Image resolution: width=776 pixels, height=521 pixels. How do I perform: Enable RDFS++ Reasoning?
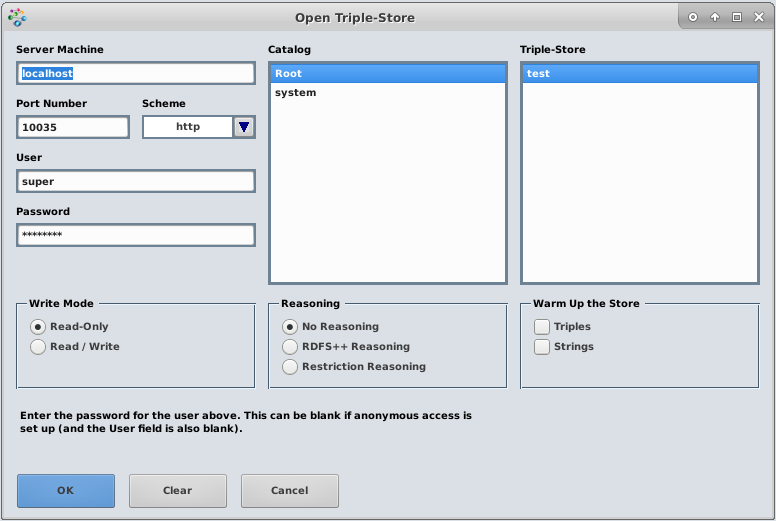click(291, 347)
